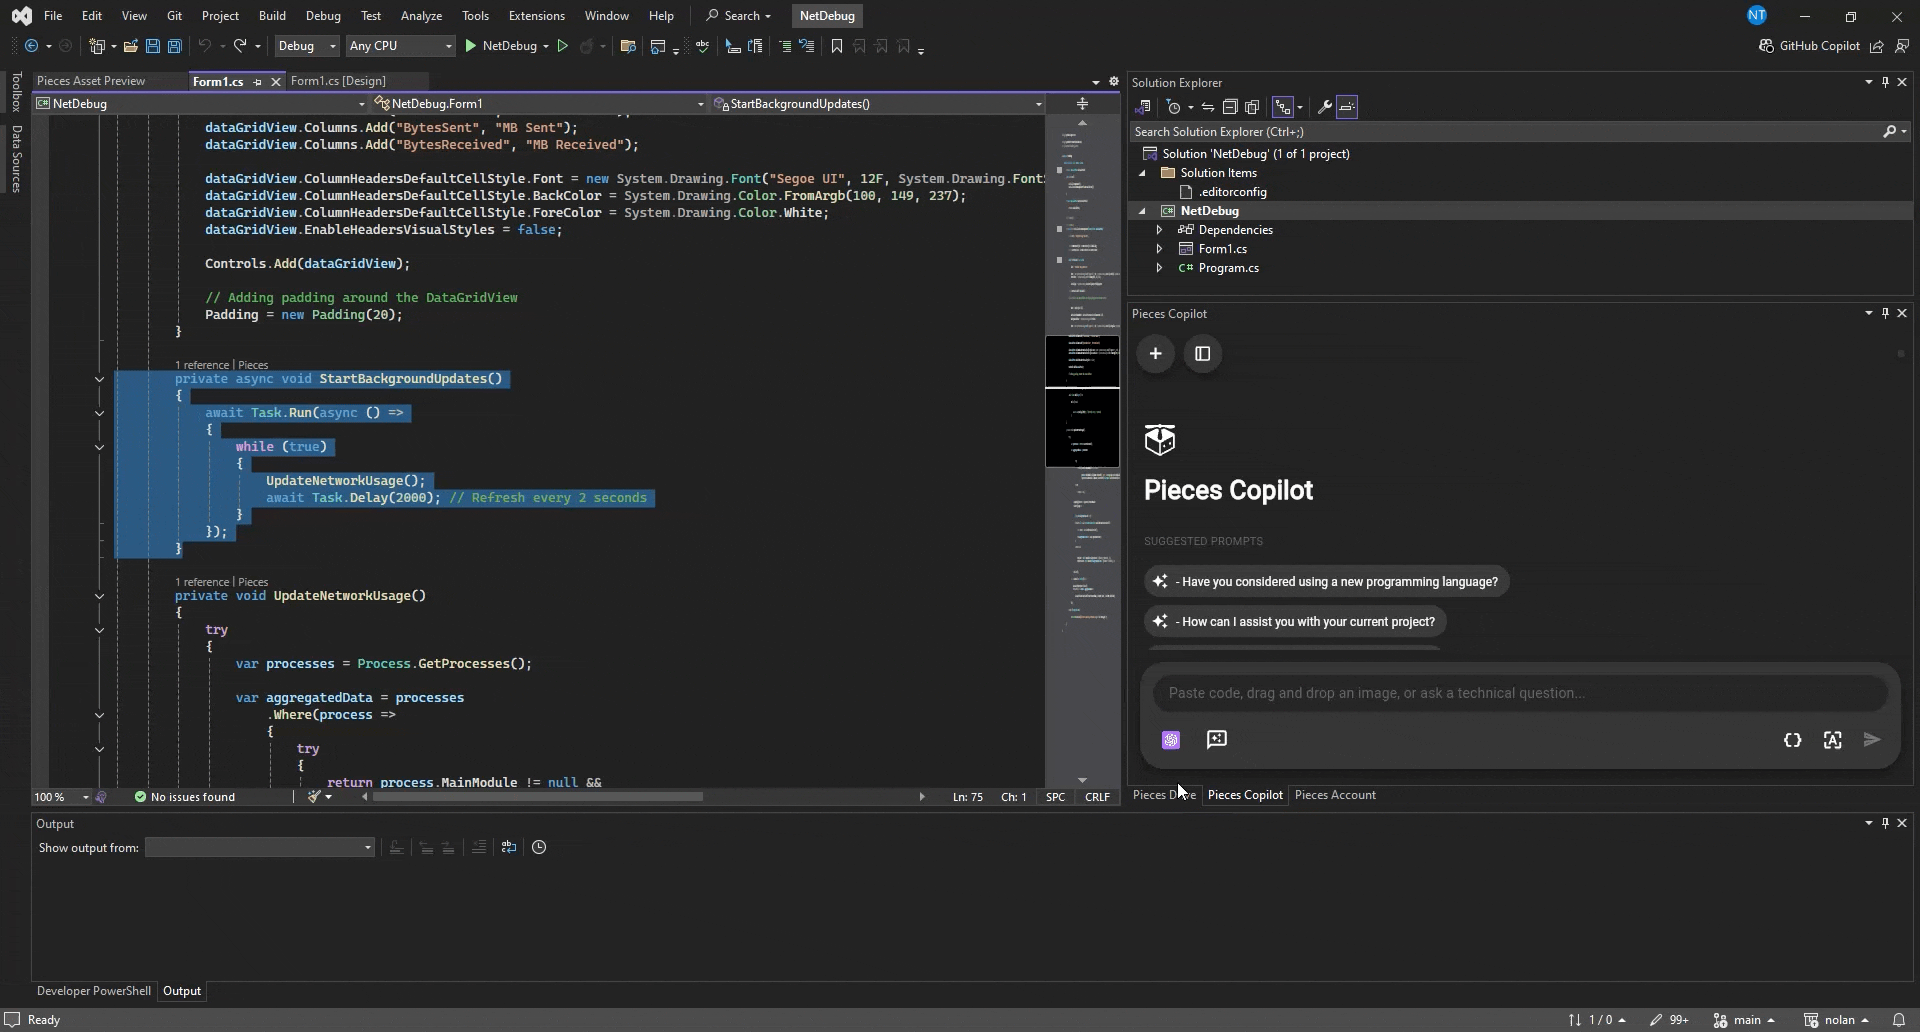Toggle timestamps clock icon in Output toolbar
The width and height of the screenshot is (1920, 1032).
point(539,848)
